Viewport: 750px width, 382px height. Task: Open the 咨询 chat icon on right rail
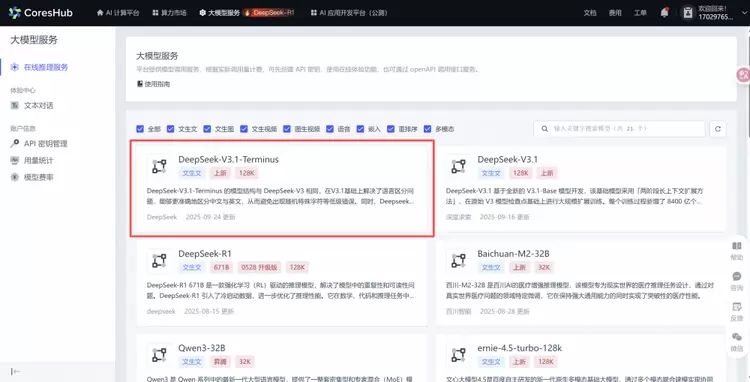click(x=737, y=281)
